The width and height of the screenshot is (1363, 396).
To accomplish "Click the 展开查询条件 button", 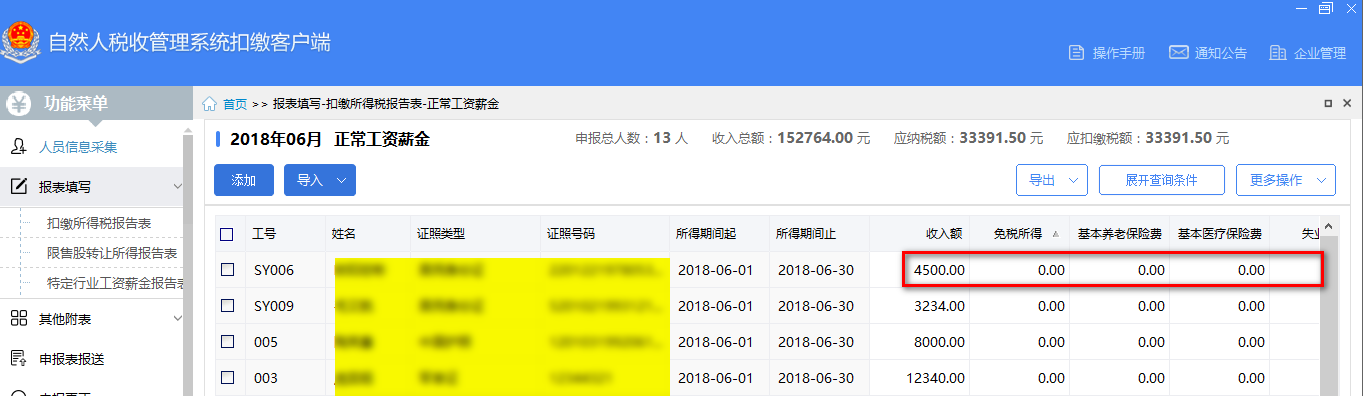I will click(x=1161, y=180).
